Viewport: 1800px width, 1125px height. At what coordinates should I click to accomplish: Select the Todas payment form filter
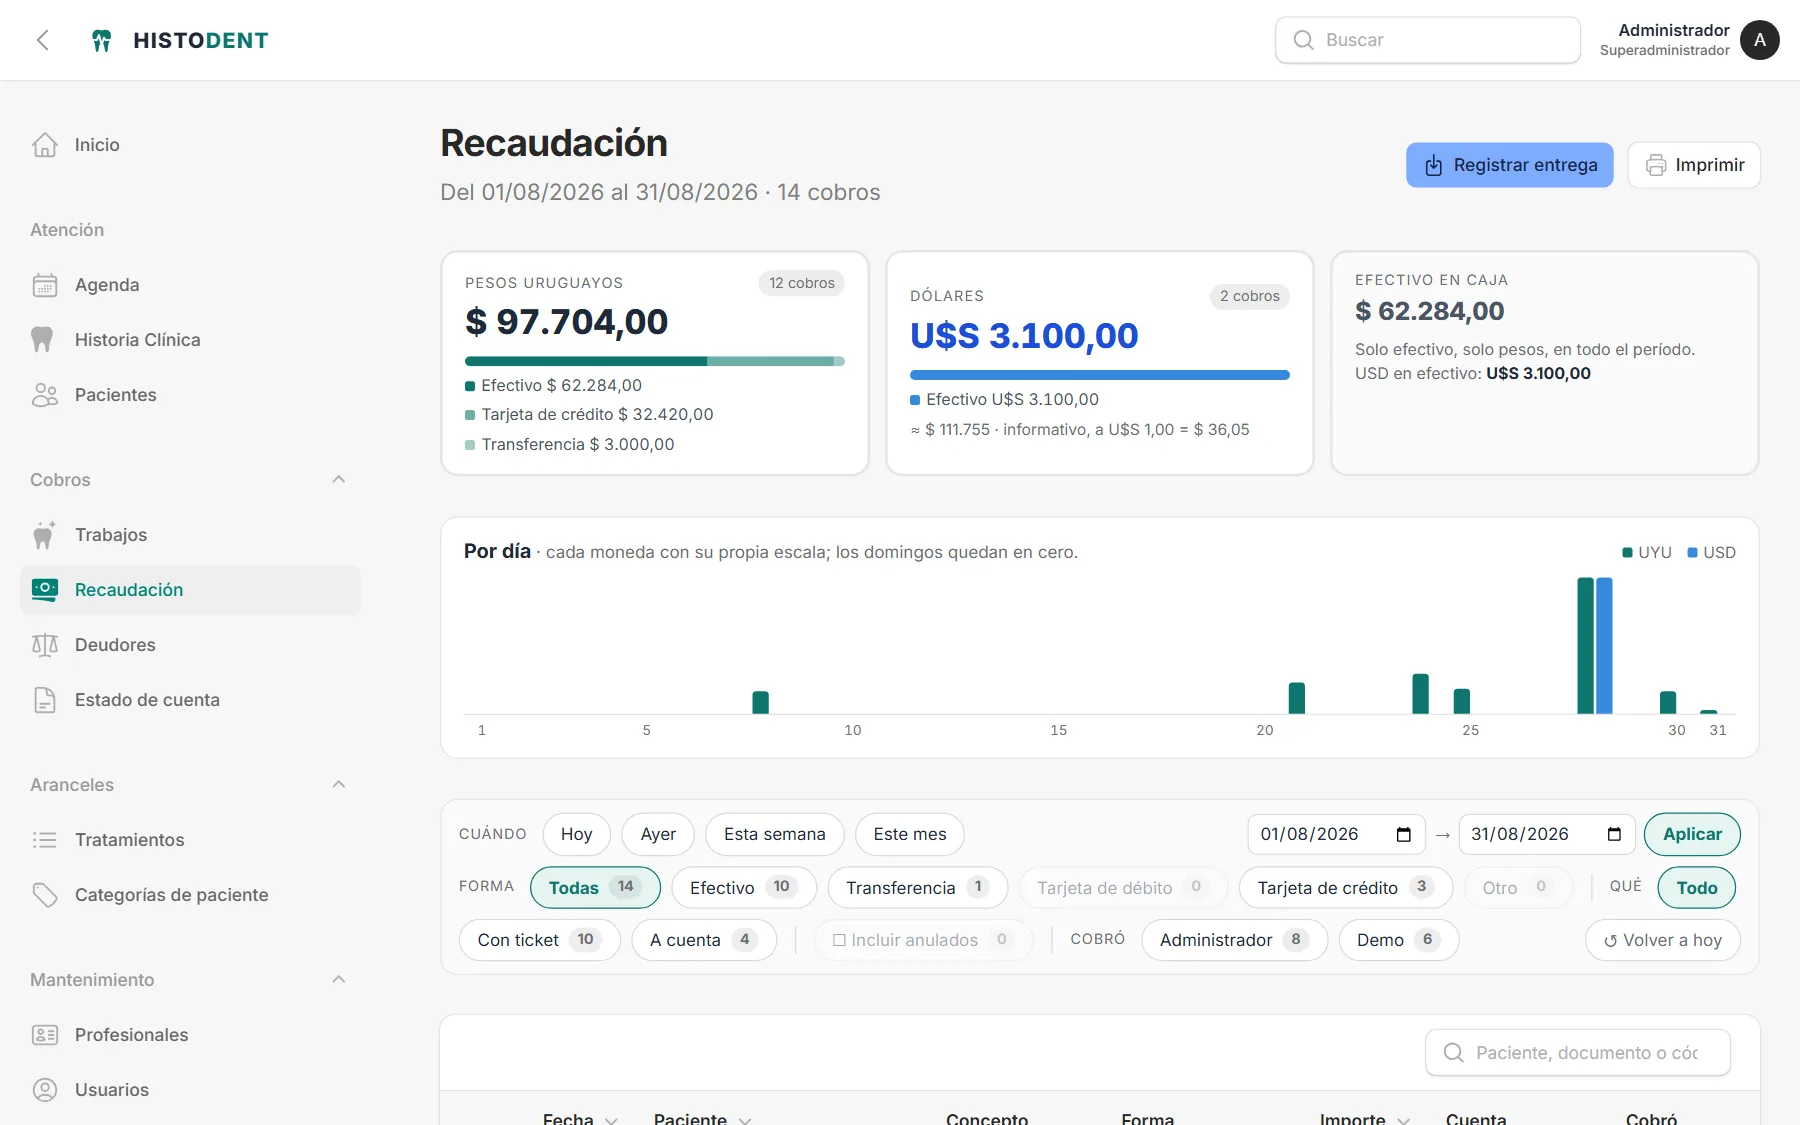coord(595,887)
